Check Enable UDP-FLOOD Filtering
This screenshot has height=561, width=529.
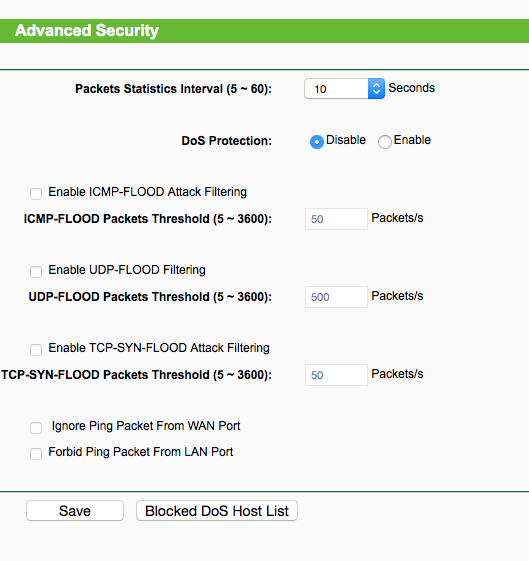pos(36,272)
